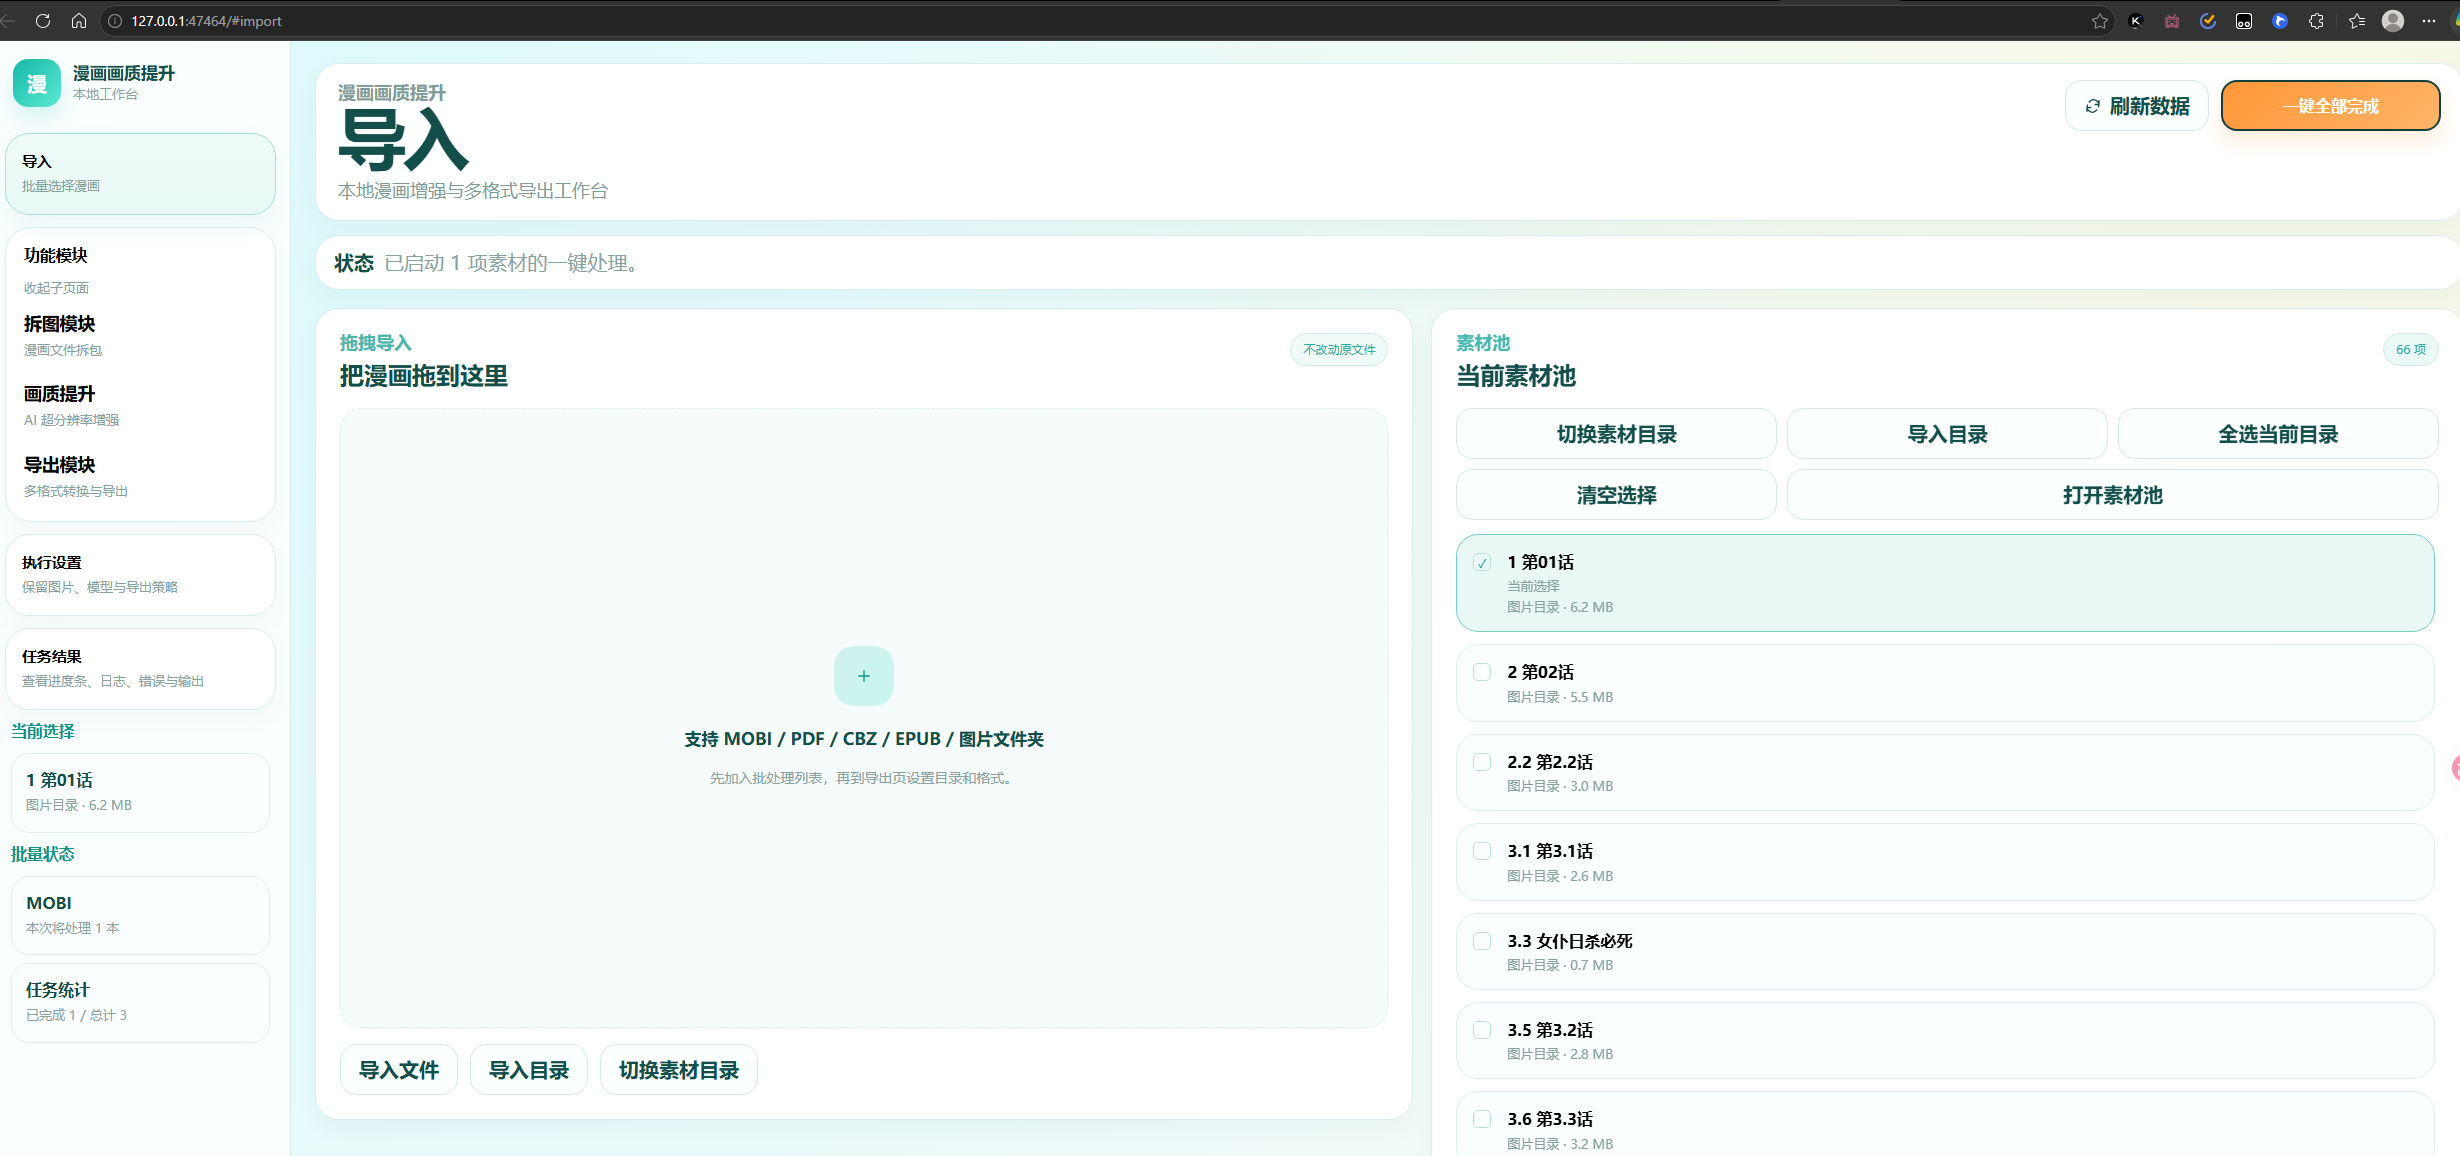Uncheck the 1 第01话 checkbox
This screenshot has height=1156, width=2460.
1482,563
